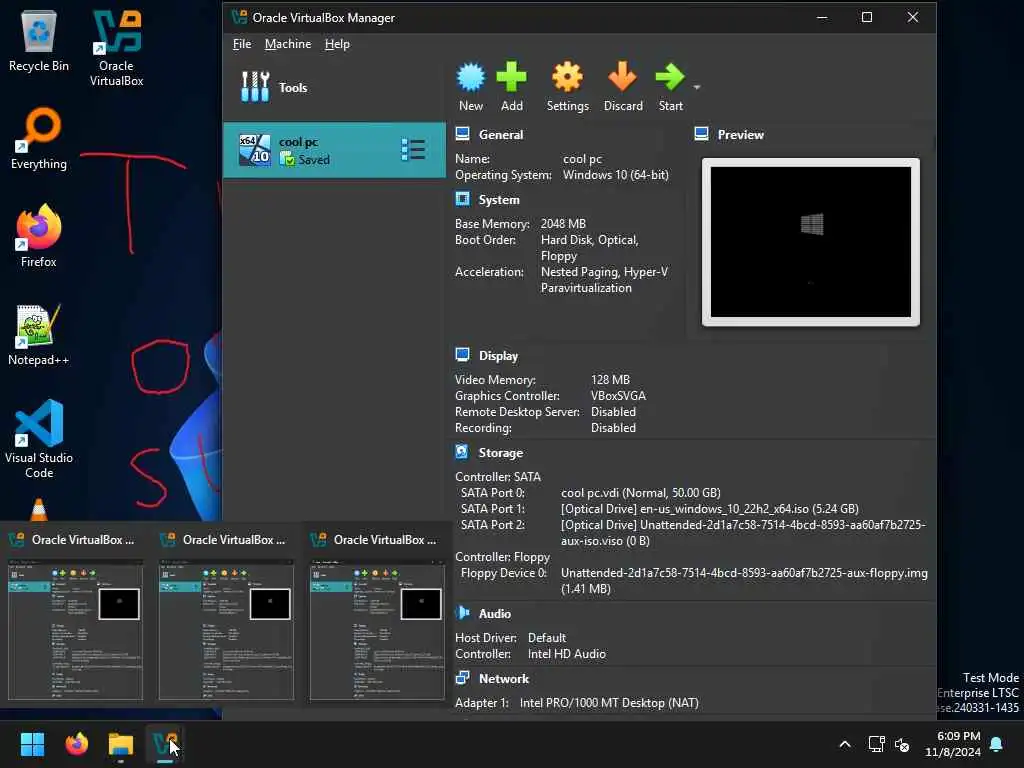Click the General section header

click(501, 135)
